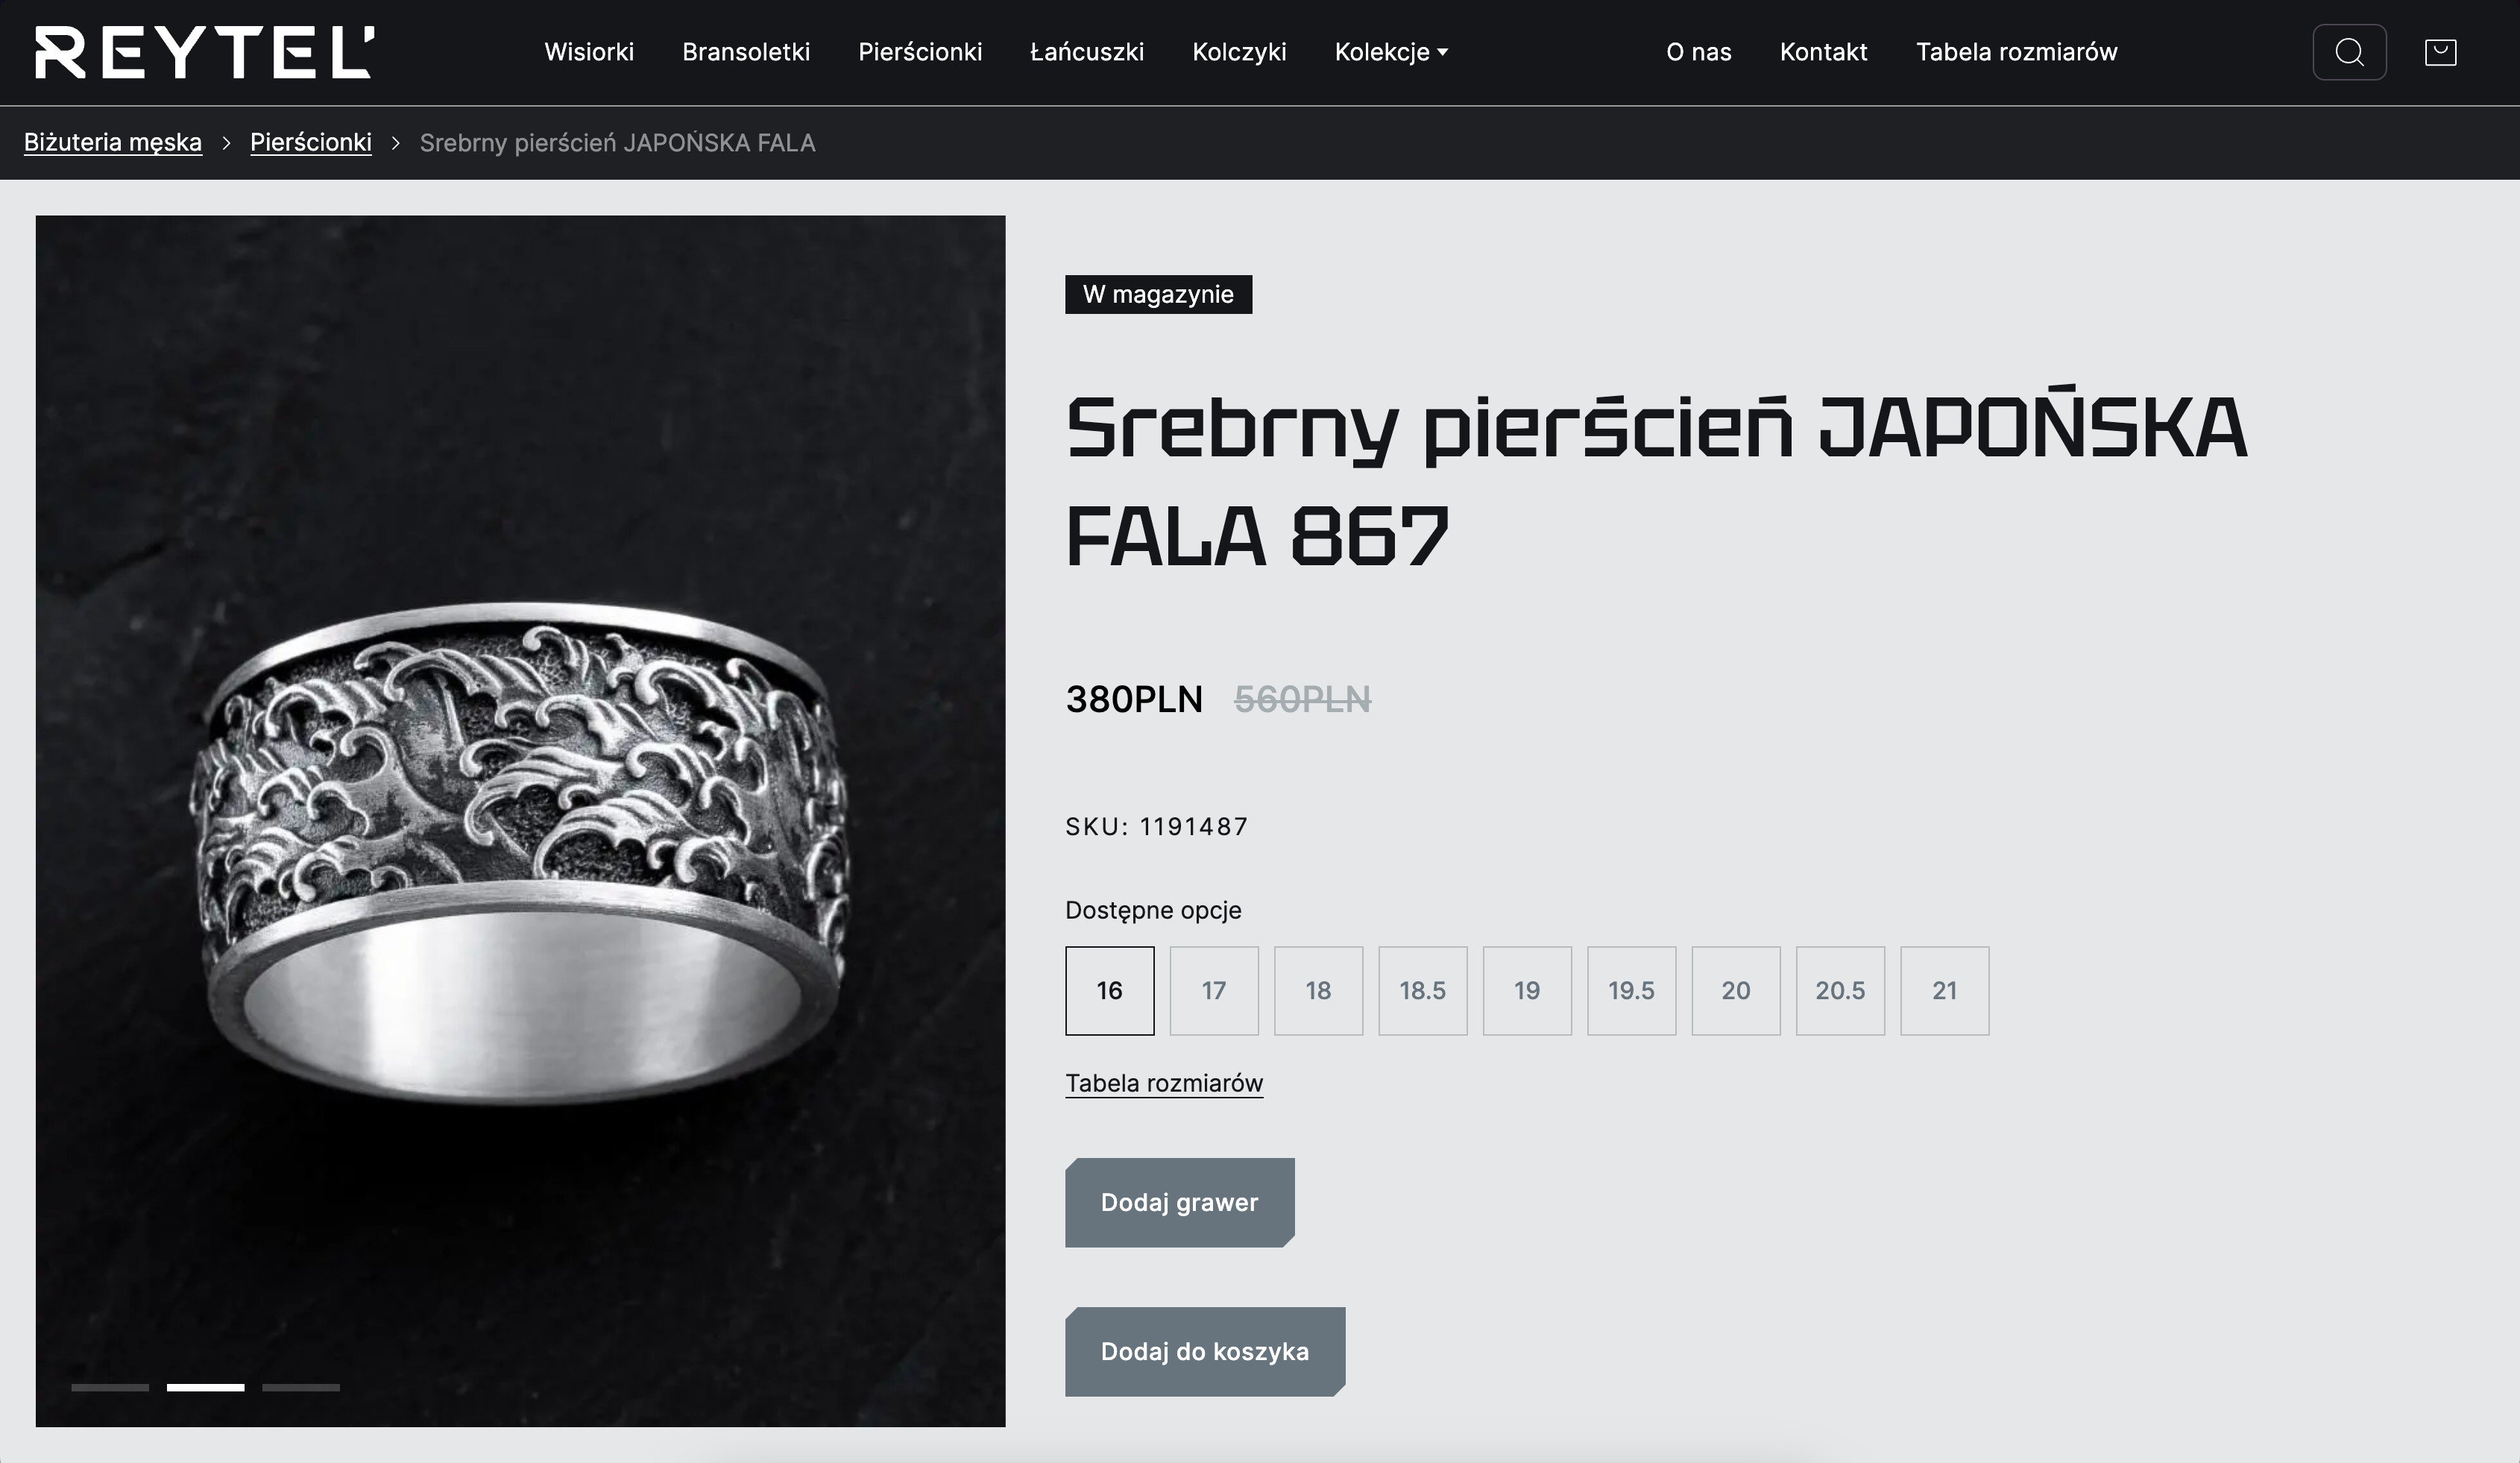Viewport: 2520px width, 1463px height.
Task: Select ring size 16
Action: click(1109, 990)
